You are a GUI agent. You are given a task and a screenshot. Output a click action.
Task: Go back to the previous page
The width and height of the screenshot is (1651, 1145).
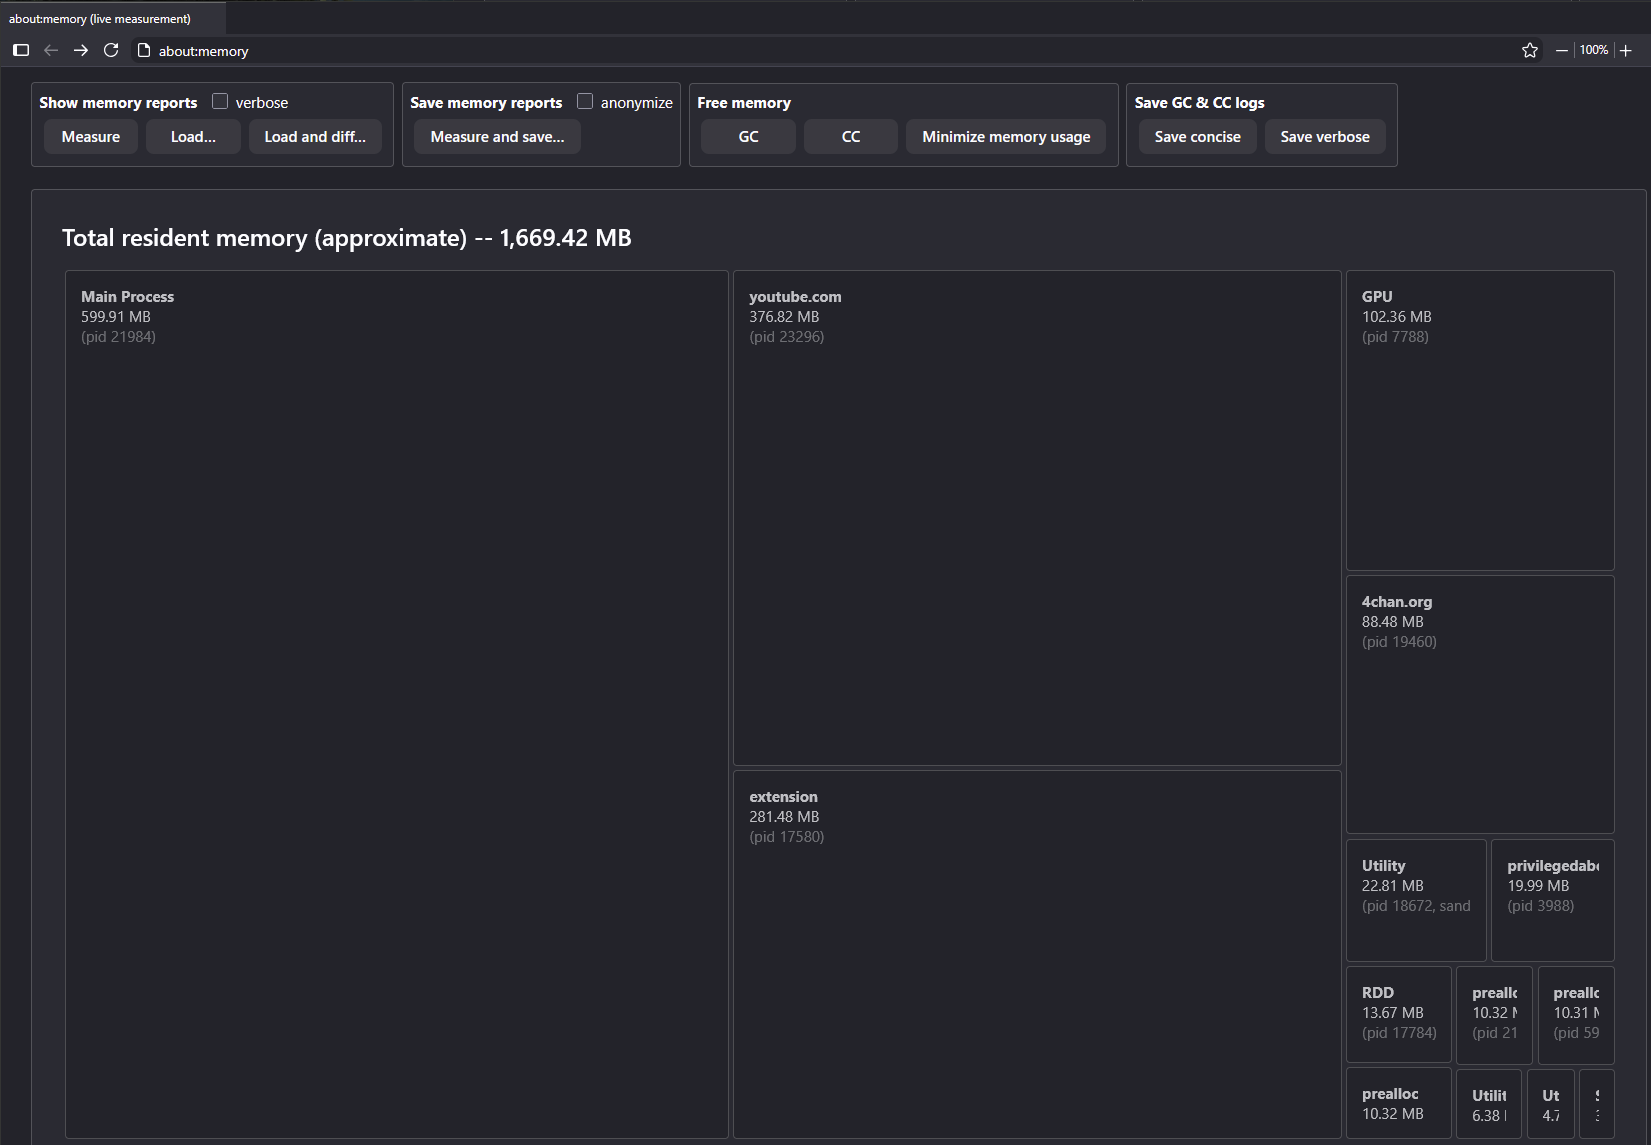coord(51,50)
